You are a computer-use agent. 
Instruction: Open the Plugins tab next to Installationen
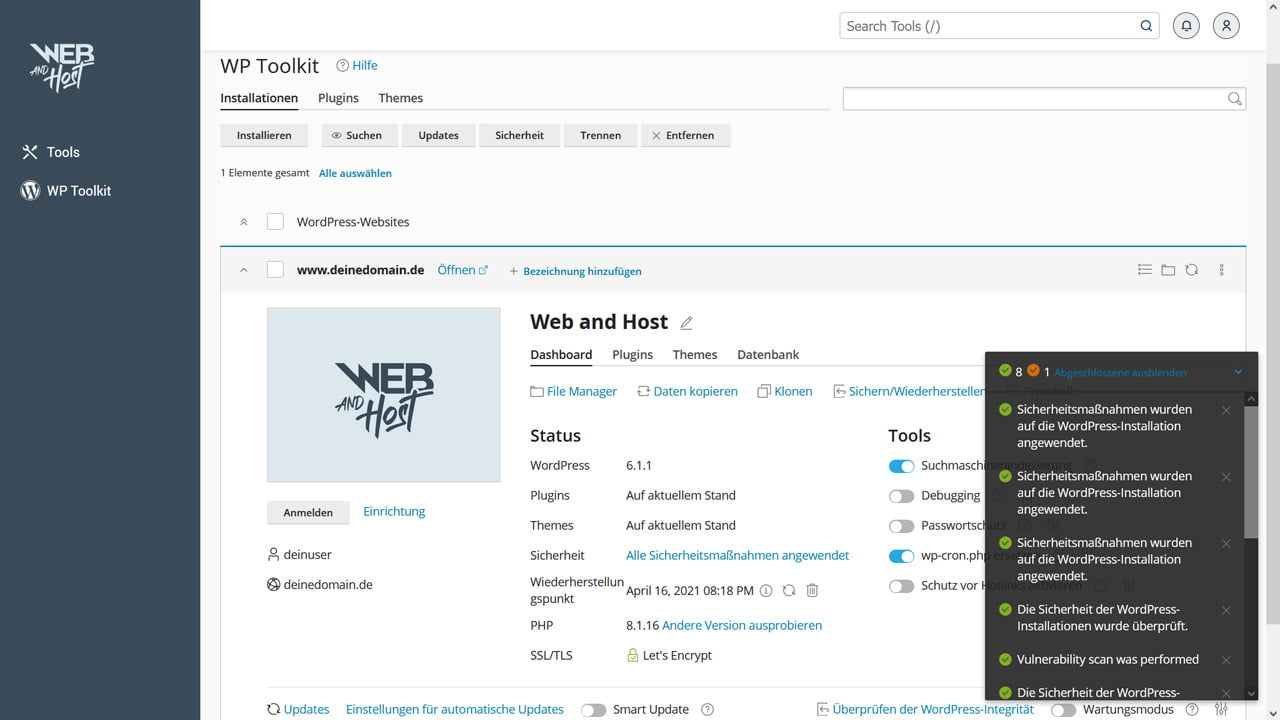pos(338,98)
